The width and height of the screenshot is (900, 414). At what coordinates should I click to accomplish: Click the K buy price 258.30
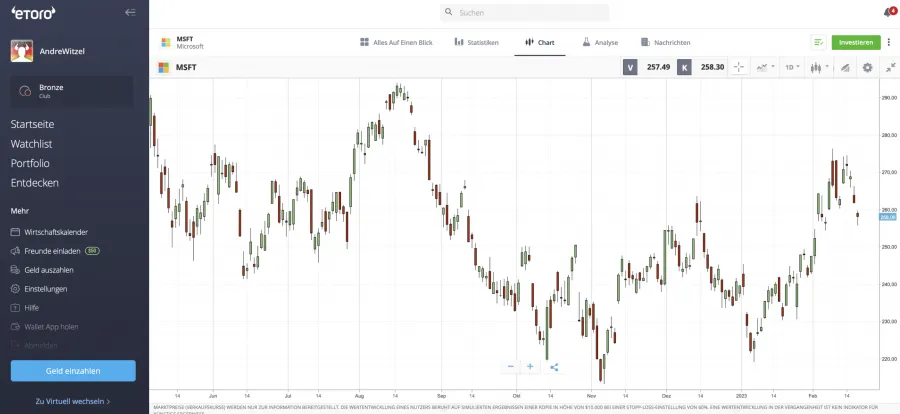coord(702,67)
